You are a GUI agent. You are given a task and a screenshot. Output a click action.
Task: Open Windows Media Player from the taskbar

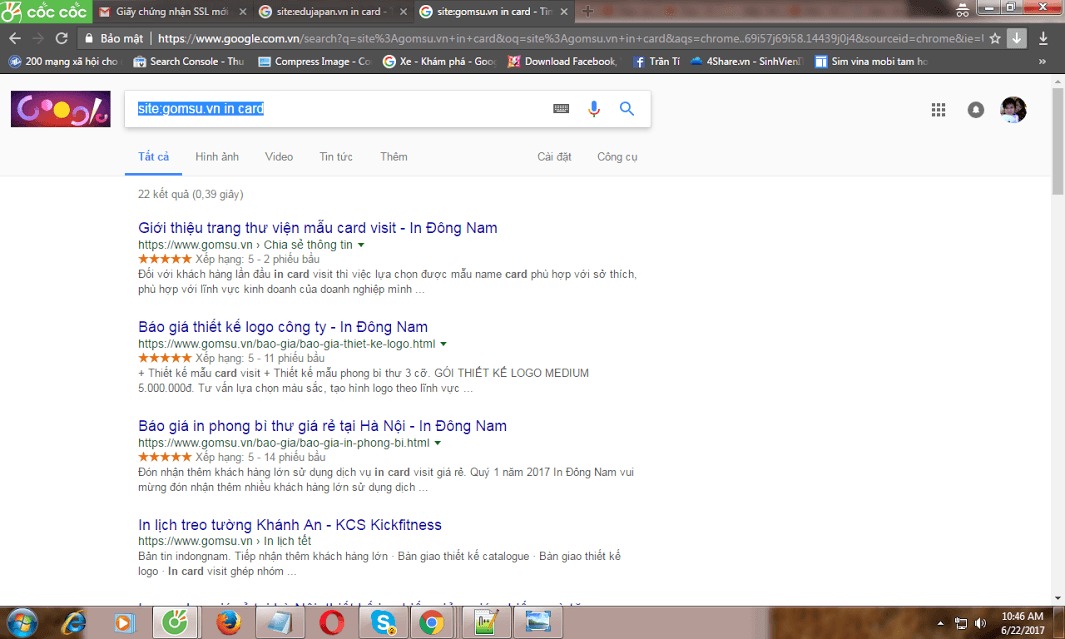point(124,623)
